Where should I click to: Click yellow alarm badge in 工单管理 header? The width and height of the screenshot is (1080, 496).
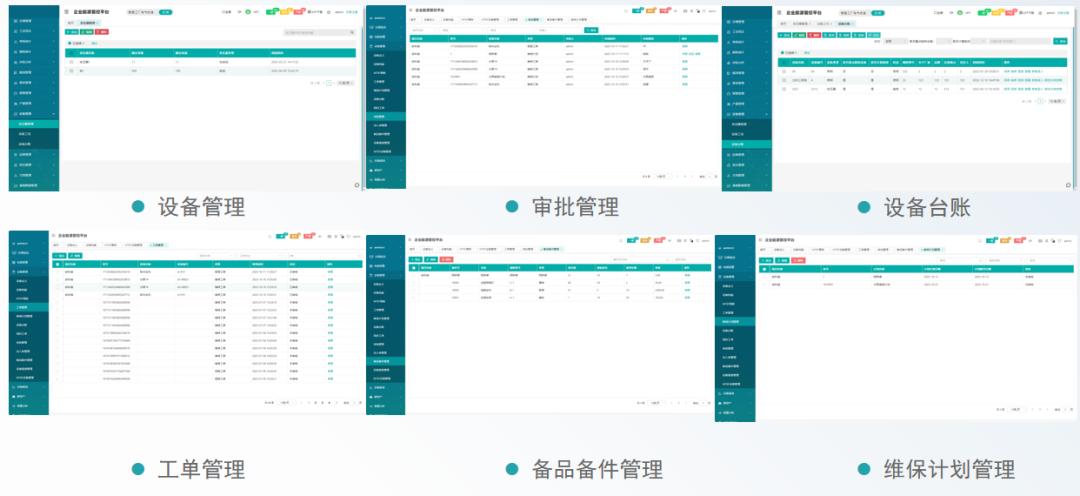[x=295, y=236]
